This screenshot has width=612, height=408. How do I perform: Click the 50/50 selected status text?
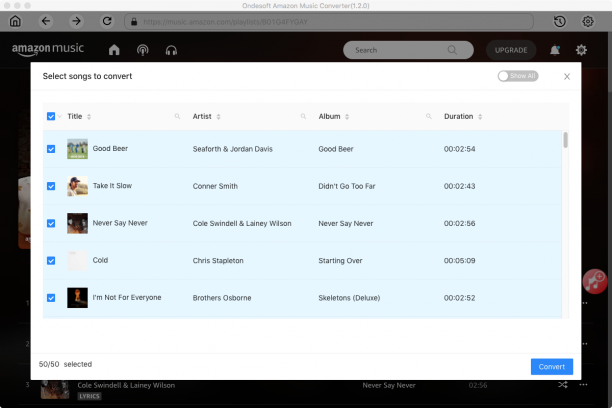point(65,364)
